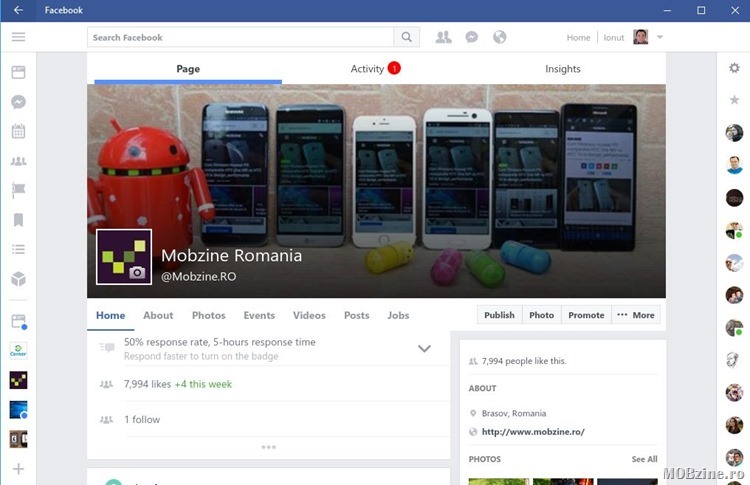This screenshot has height=485, width=750.
Task: Open Events calendar icon in sidebar
Action: click(18, 131)
